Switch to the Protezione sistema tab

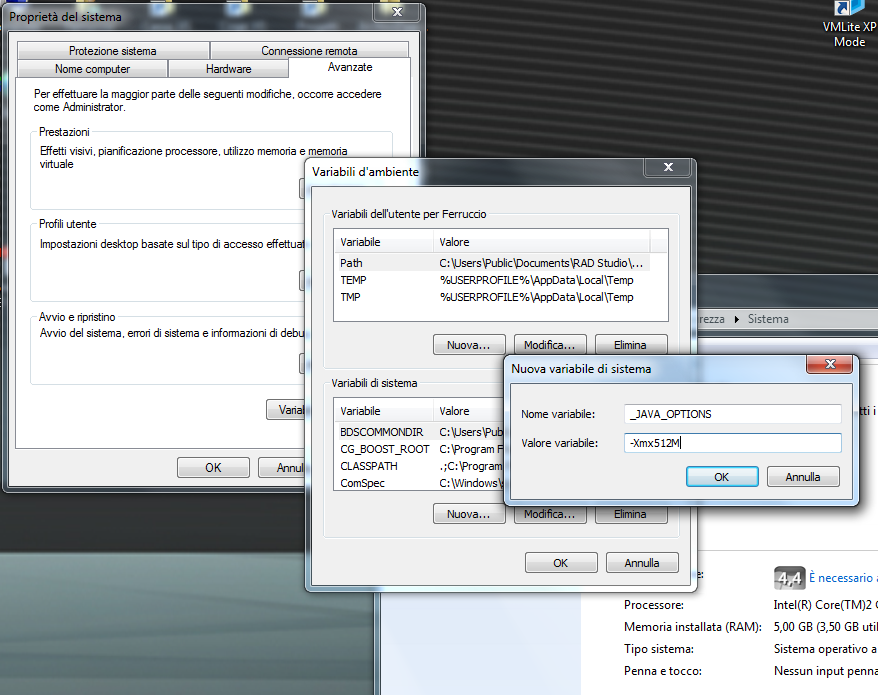(113, 50)
